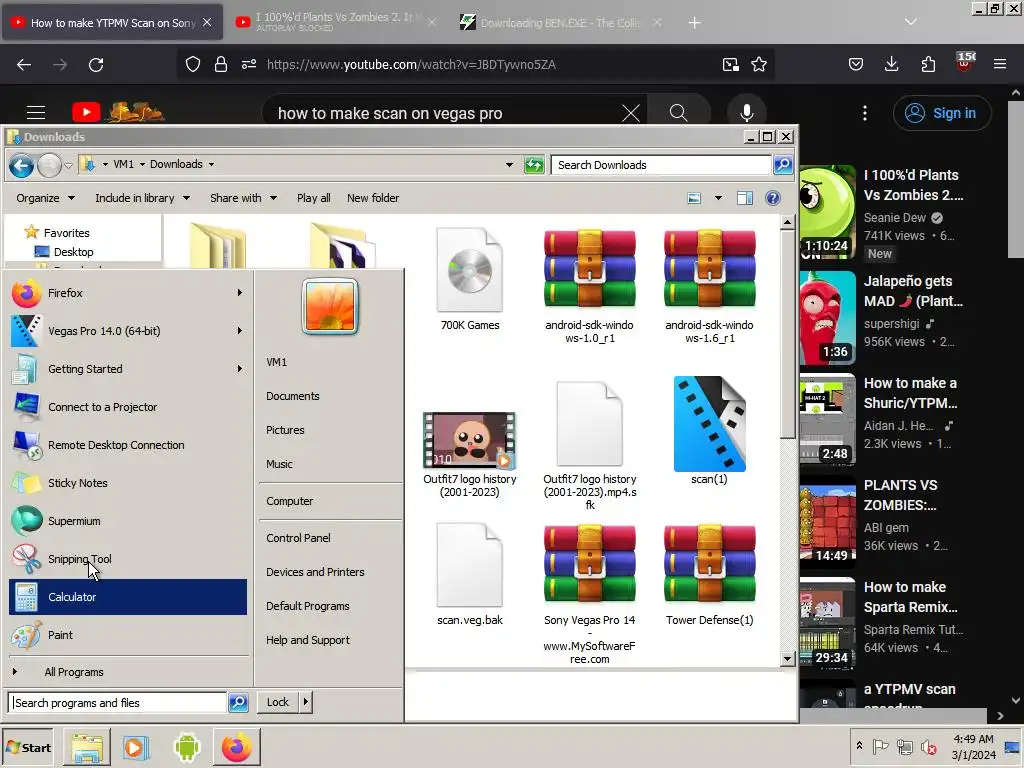Switch to Downloading BEN.EXE tab

(x=562, y=22)
